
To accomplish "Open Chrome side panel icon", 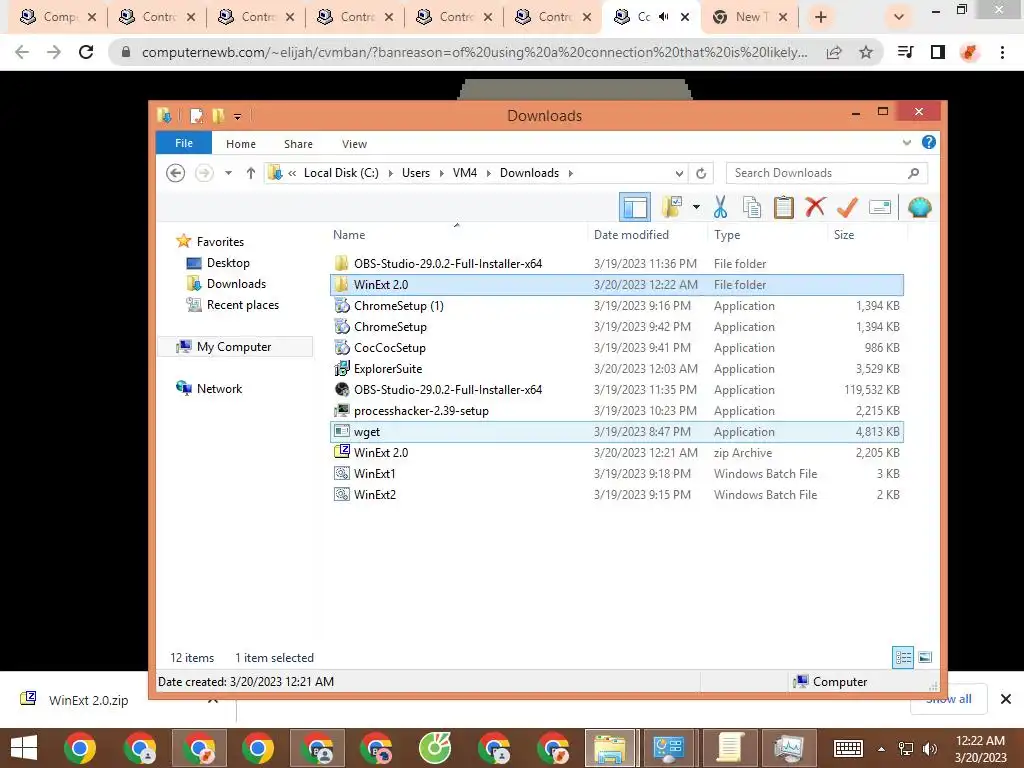I will point(938,52).
